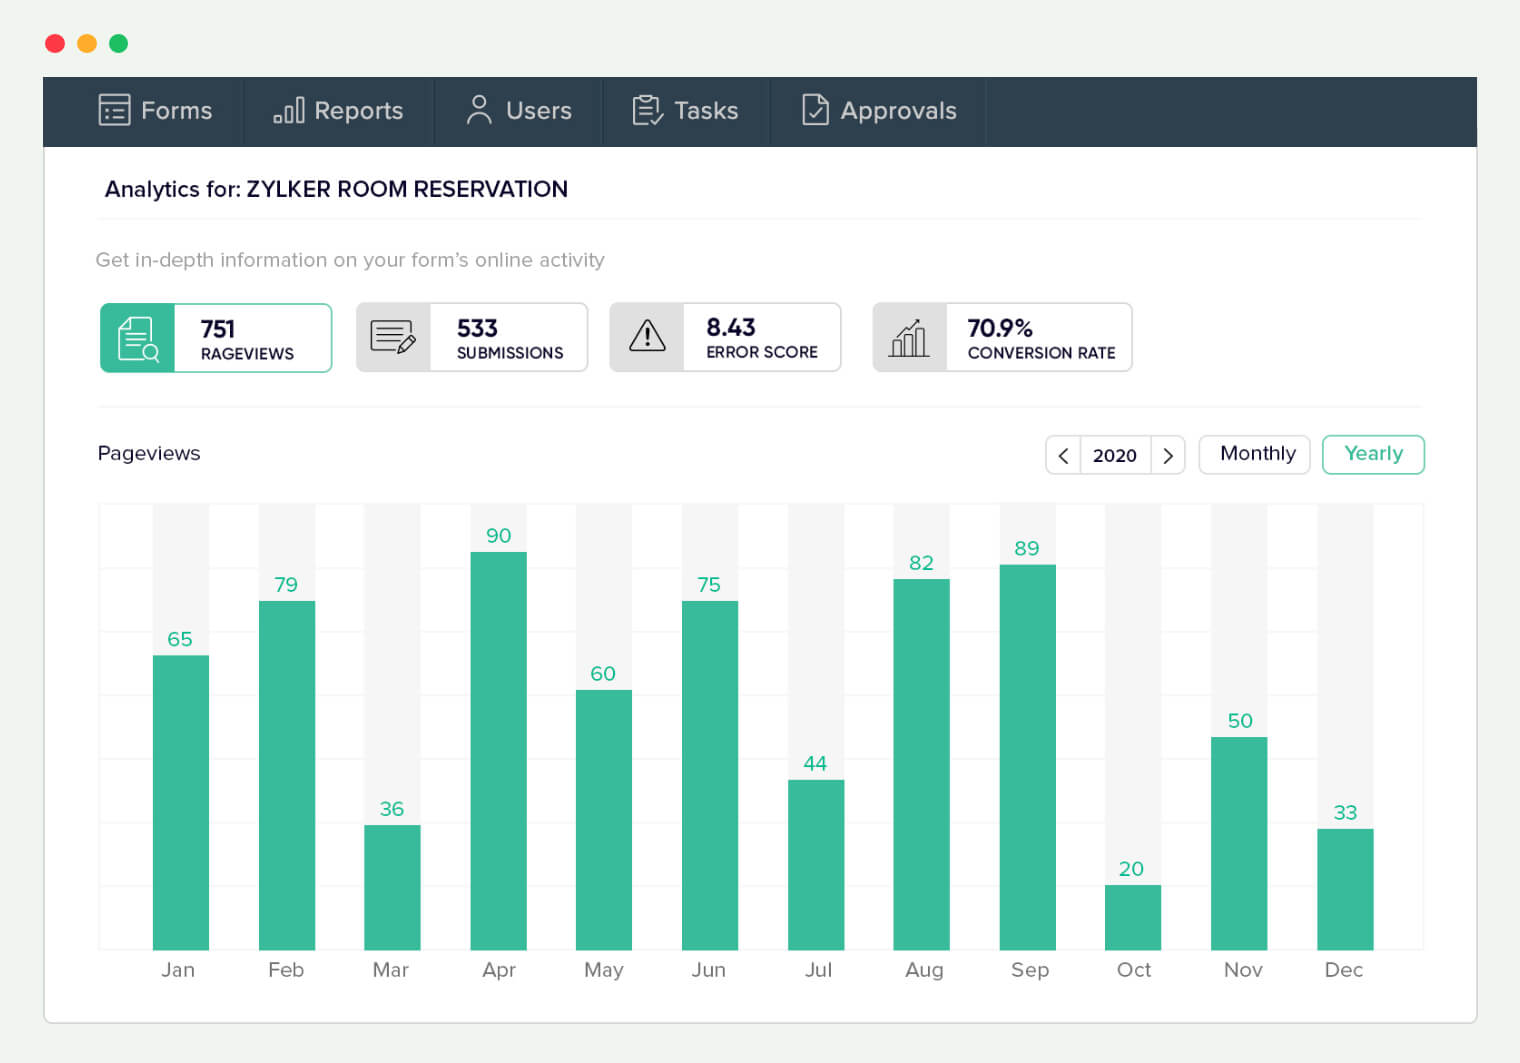Click the April bar showing 90
Image resolution: width=1520 pixels, height=1063 pixels.
pos(498,750)
